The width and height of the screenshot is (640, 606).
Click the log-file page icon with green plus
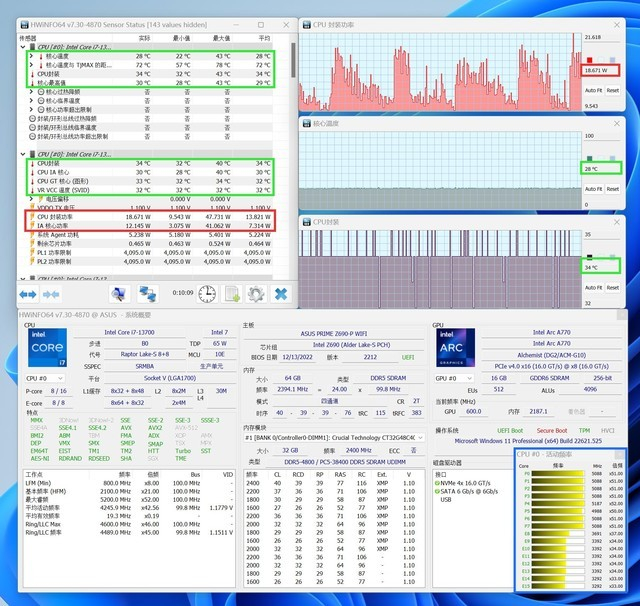[x=231, y=294]
